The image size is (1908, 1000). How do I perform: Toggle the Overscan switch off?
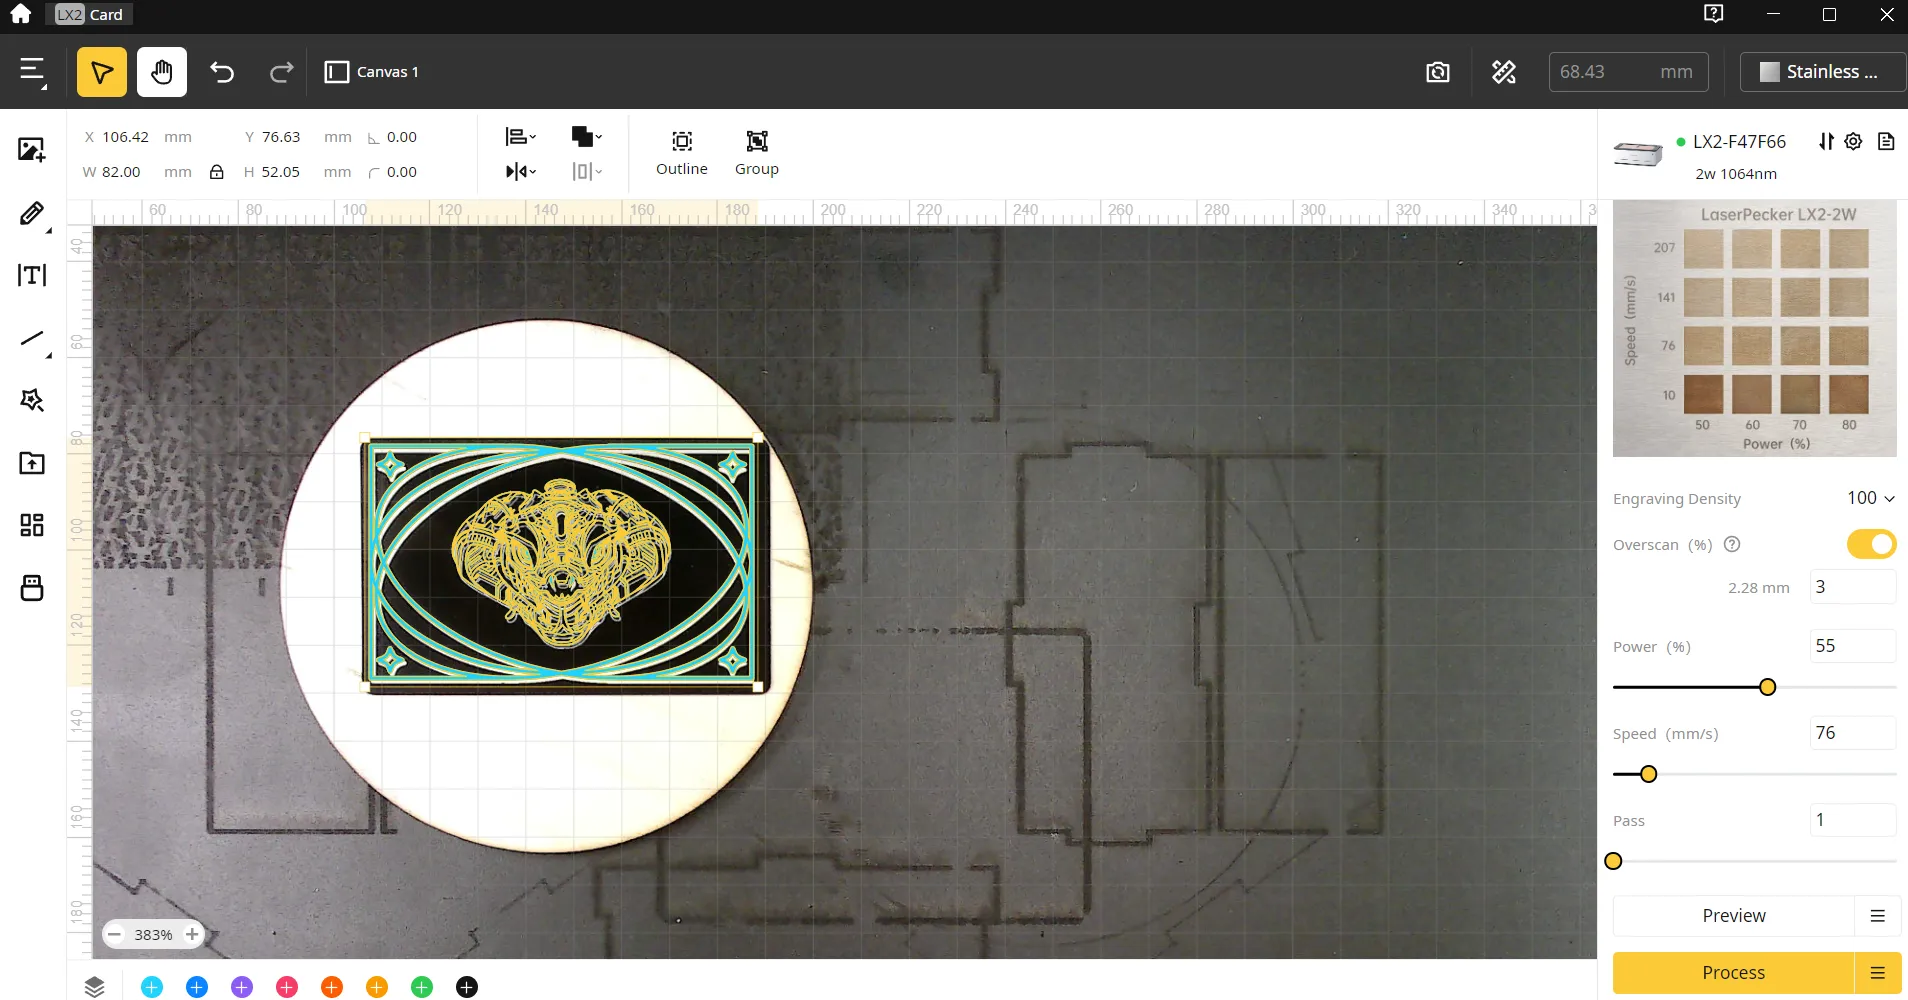1871,544
